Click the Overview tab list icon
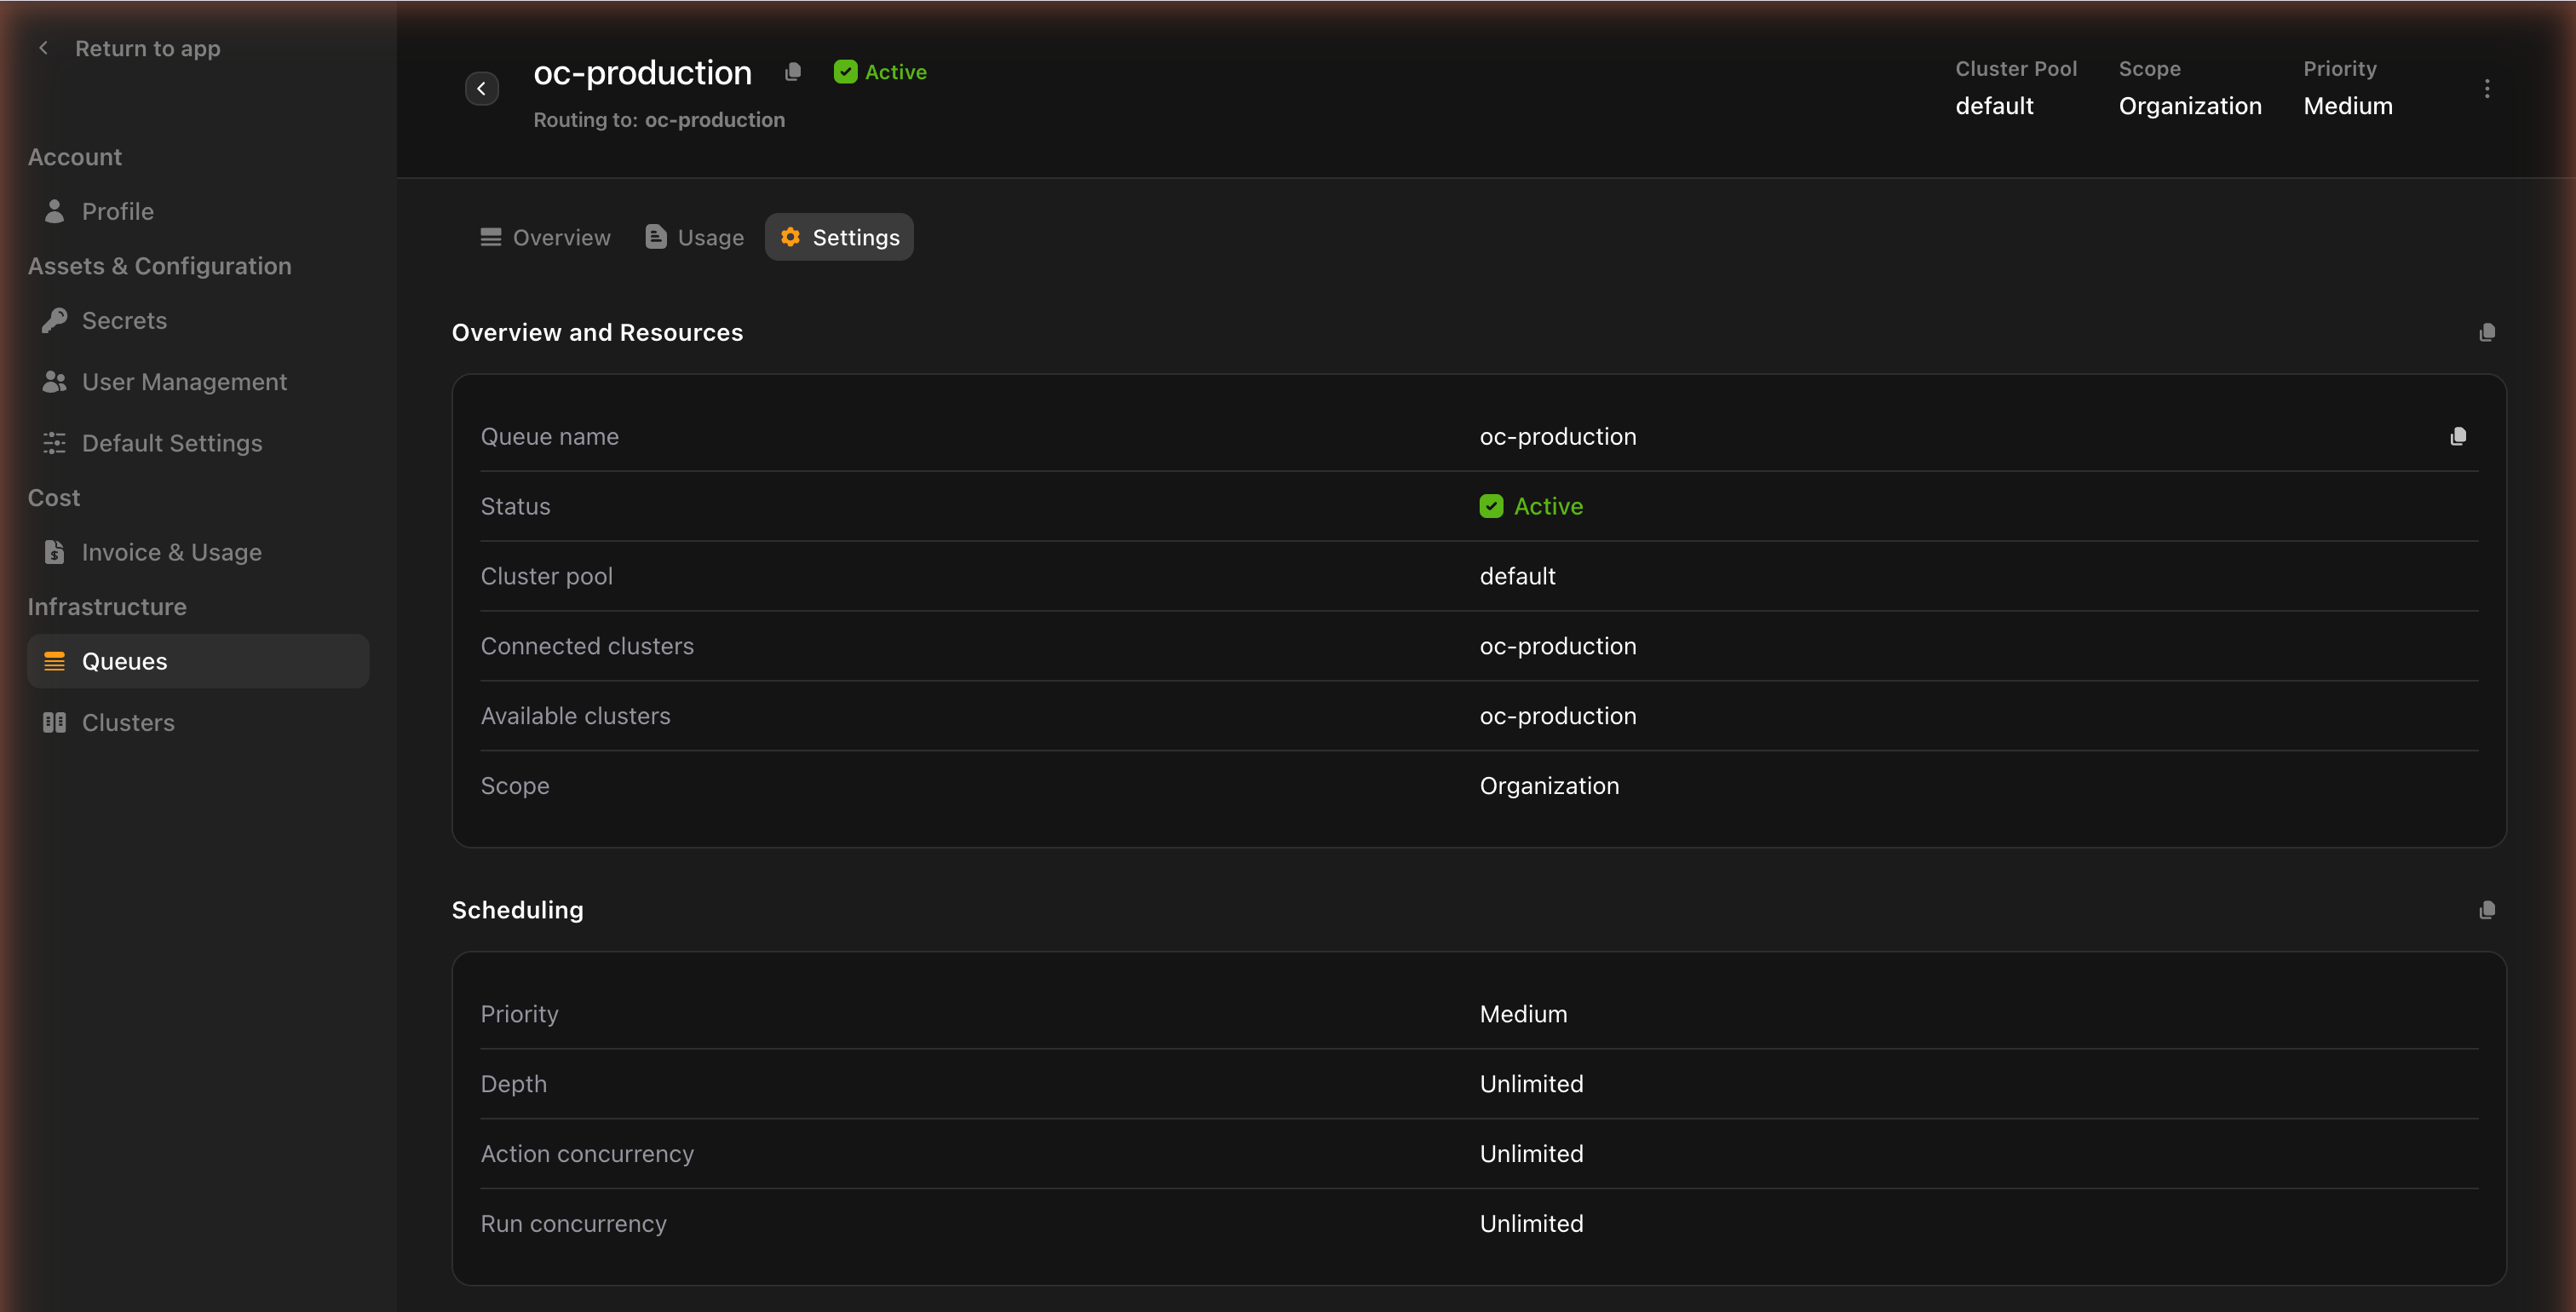 pos(491,237)
